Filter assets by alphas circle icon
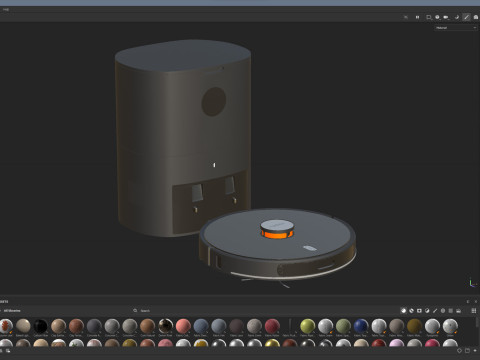The height and width of the screenshot is (360, 480). pos(443,311)
